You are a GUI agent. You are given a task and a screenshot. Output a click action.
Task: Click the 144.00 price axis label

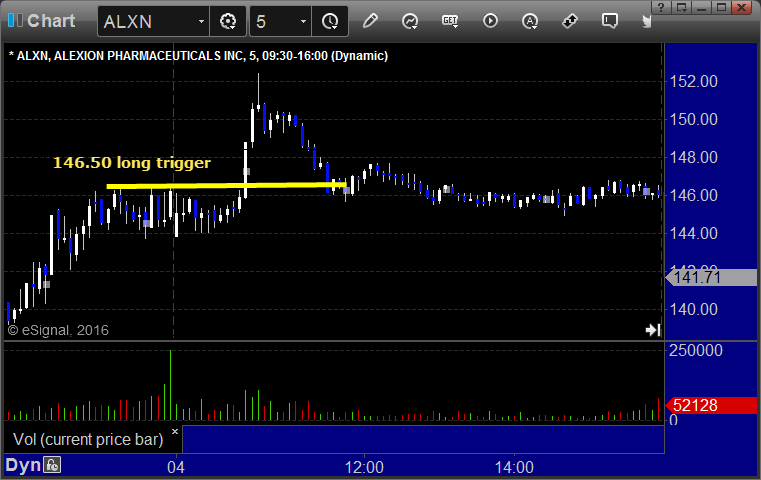pos(694,233)
